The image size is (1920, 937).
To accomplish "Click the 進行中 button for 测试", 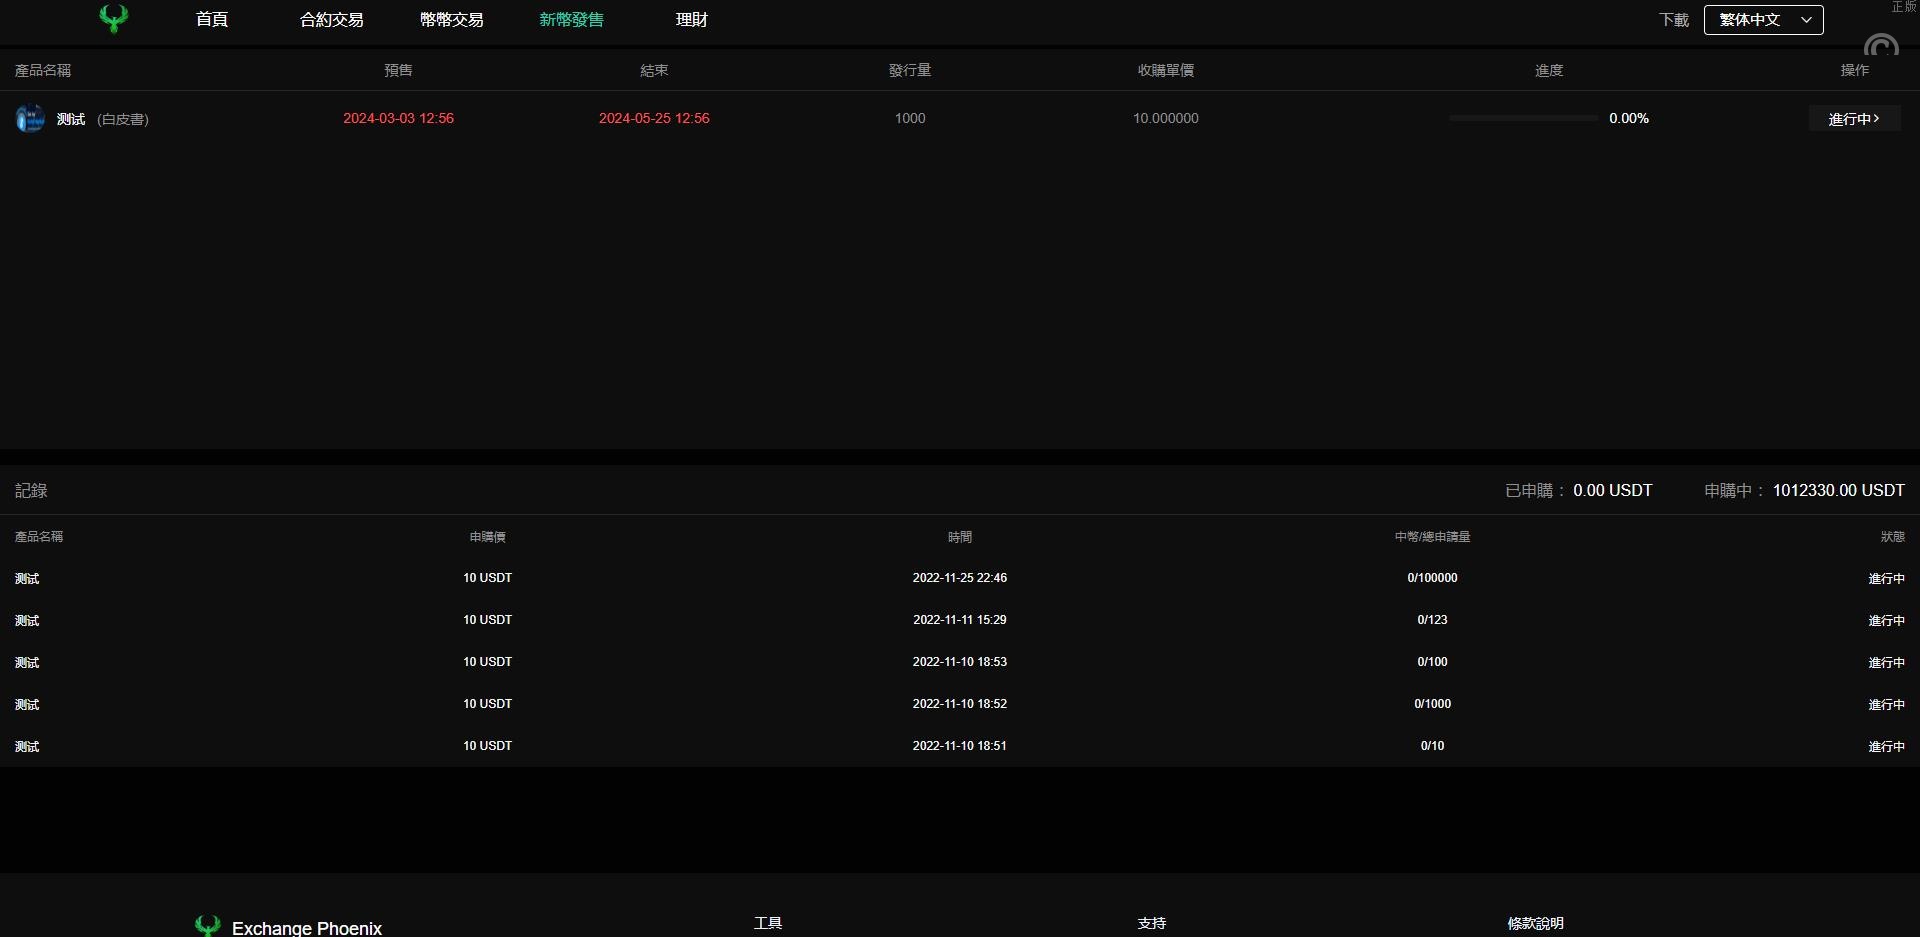I will (1853, 119).
